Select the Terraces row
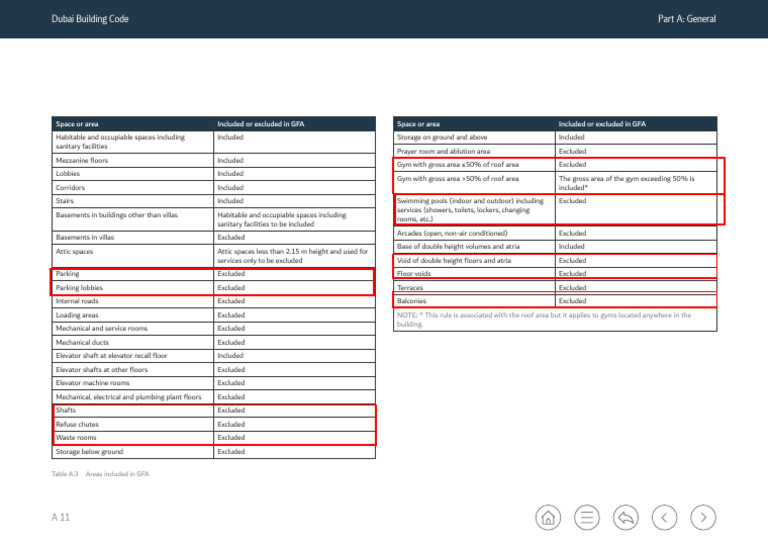 [x=555, y=287]
